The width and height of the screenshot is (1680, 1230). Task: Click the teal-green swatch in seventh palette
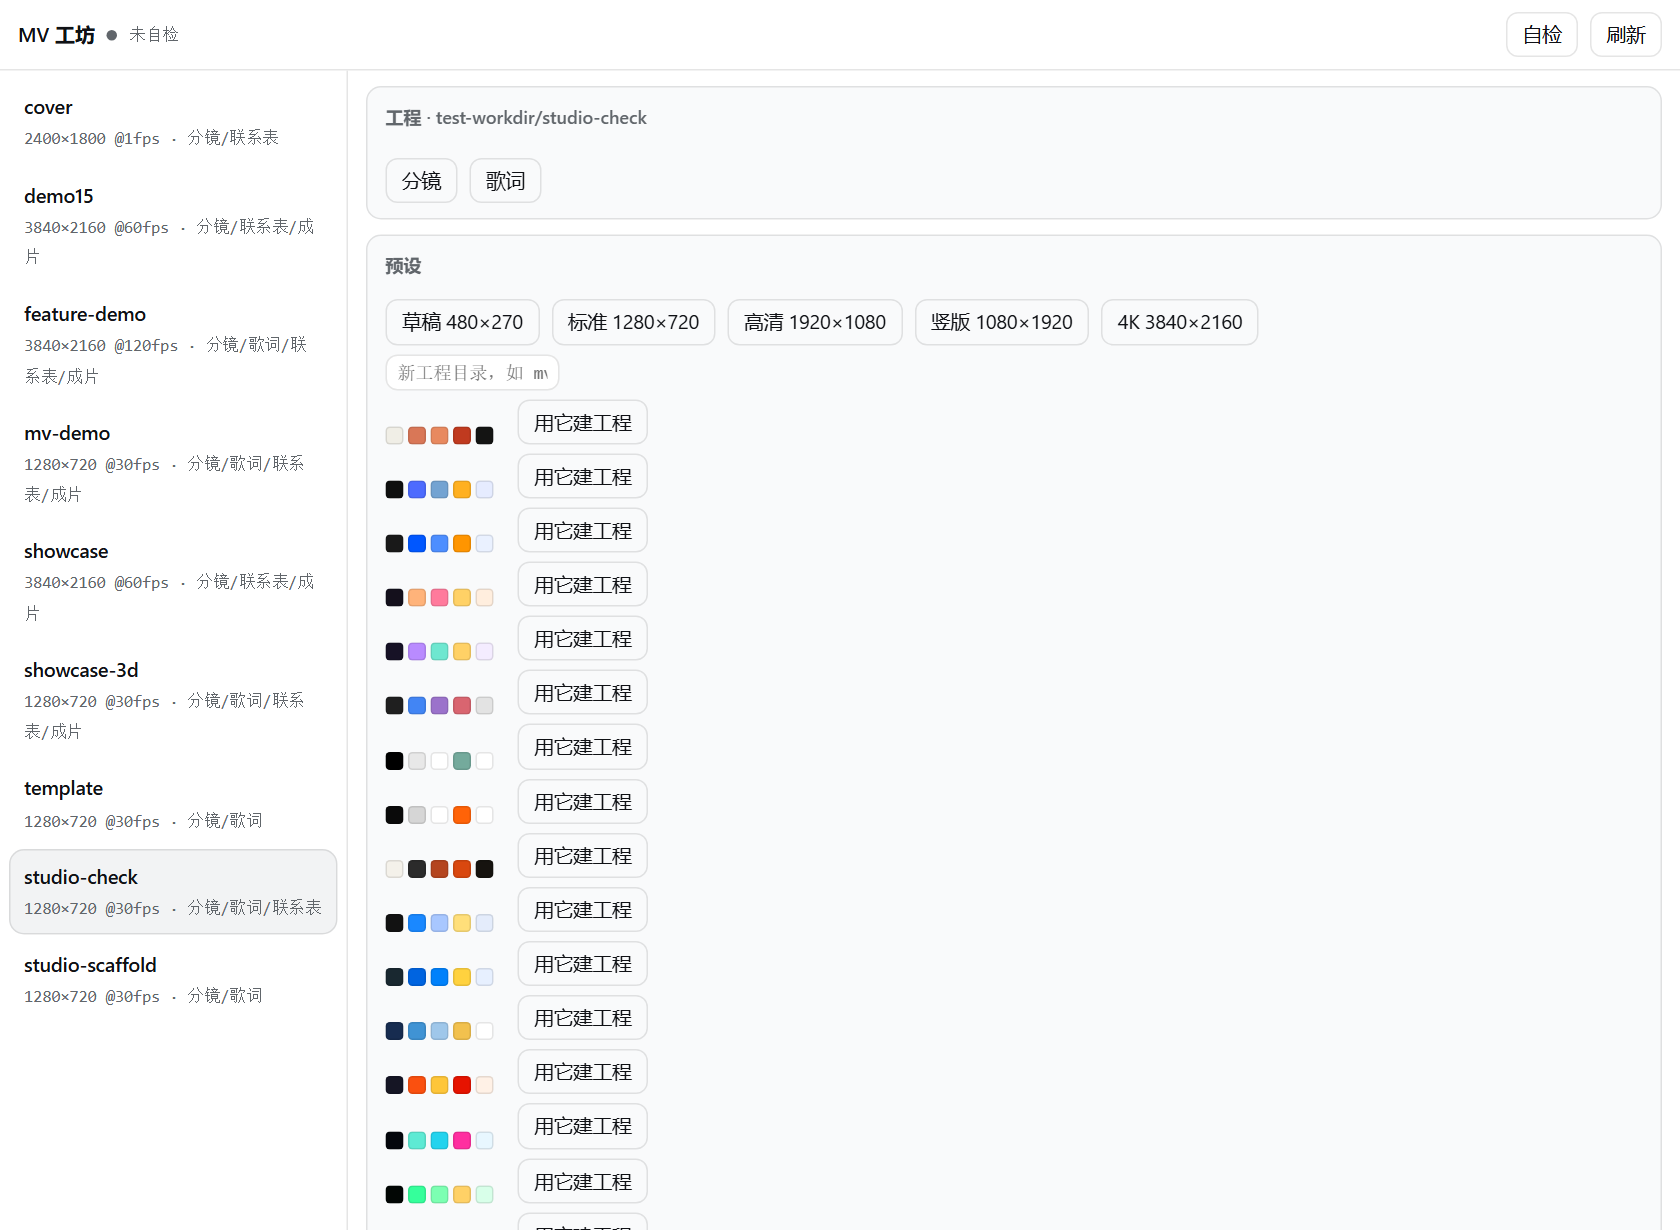[x=462, y=761]
